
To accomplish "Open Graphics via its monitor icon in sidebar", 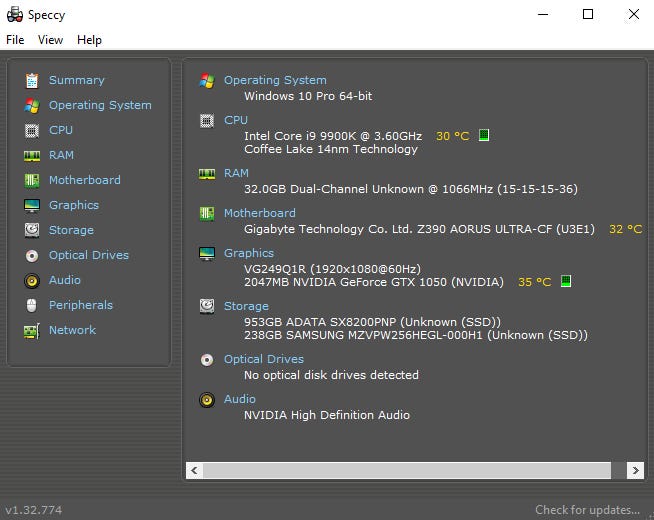I will [x=31, y=205].
